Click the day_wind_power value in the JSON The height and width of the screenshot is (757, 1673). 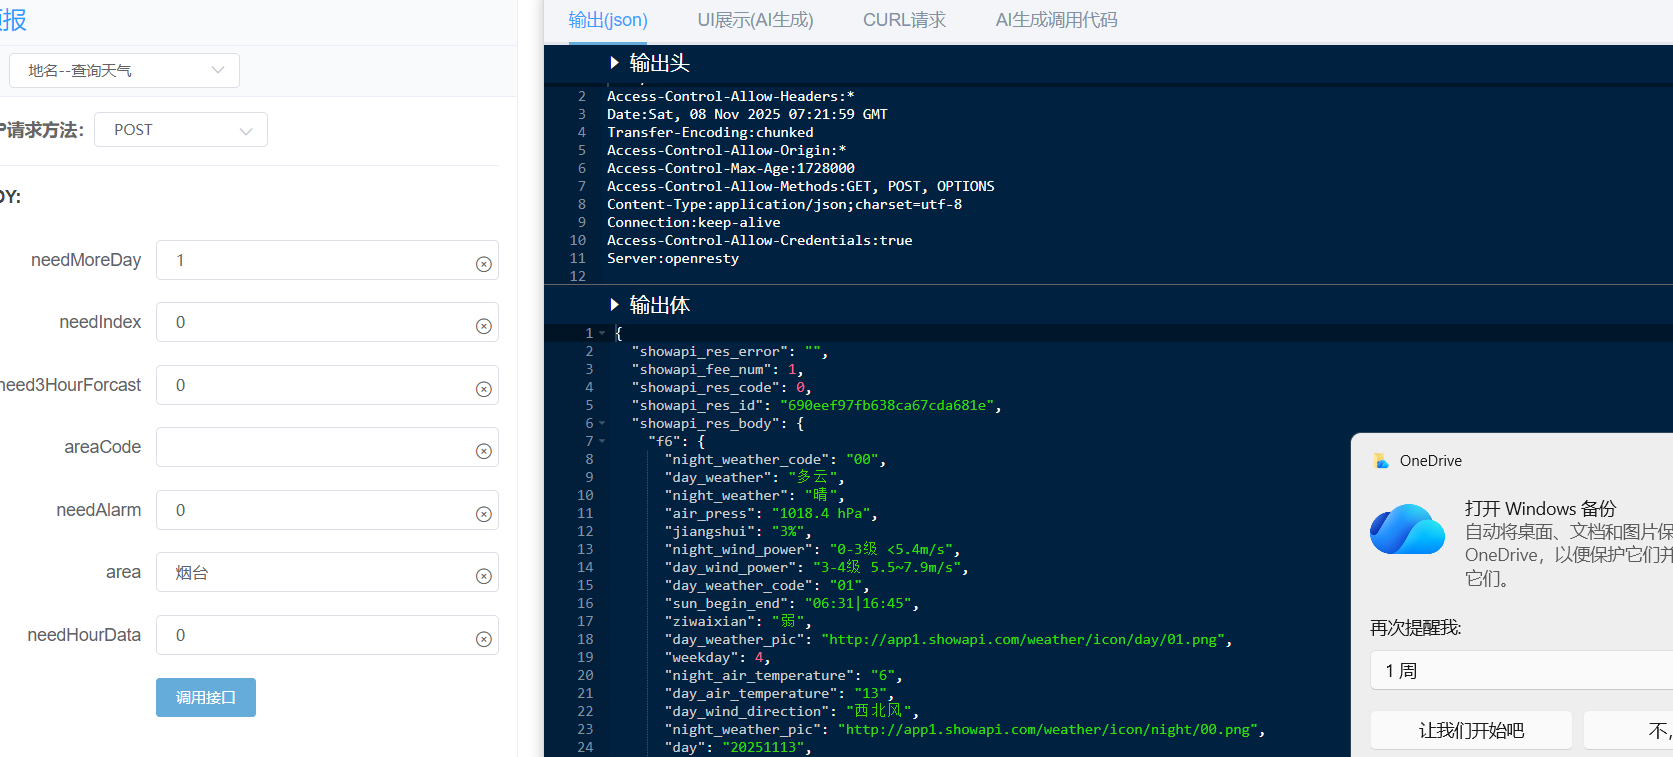(887, 567)
